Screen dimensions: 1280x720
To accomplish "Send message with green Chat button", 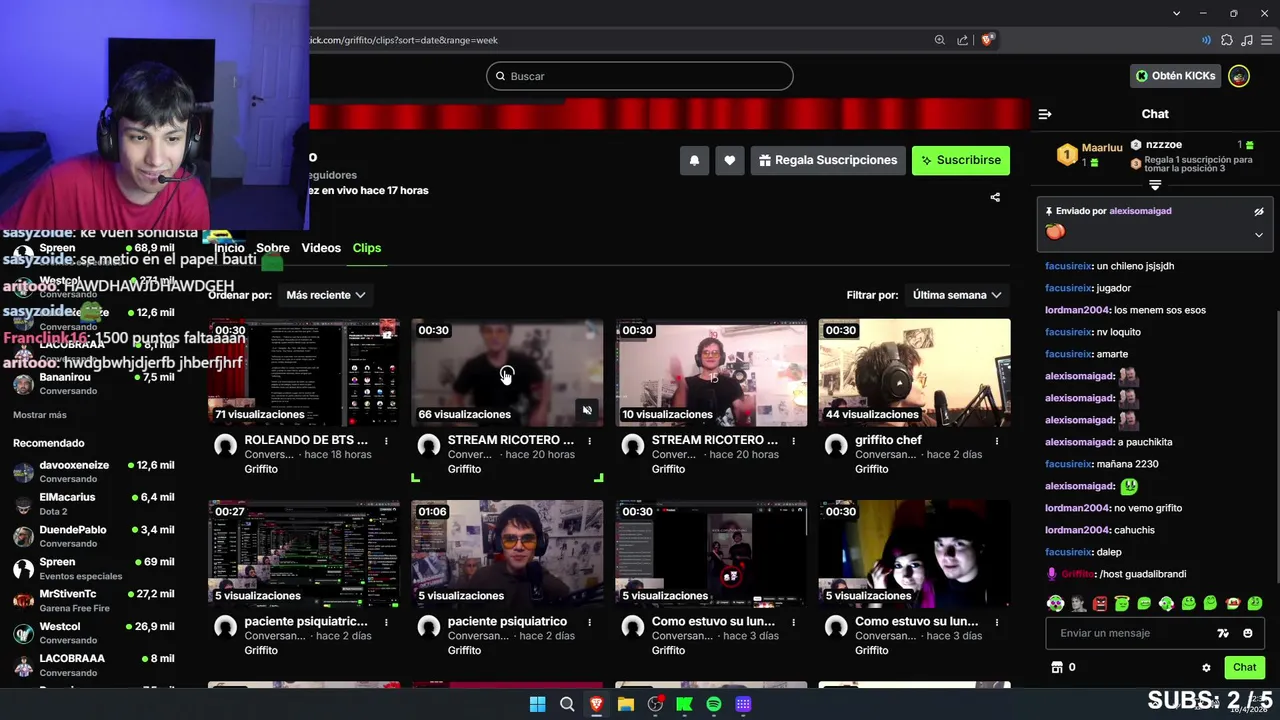I will coord(1244,667).
